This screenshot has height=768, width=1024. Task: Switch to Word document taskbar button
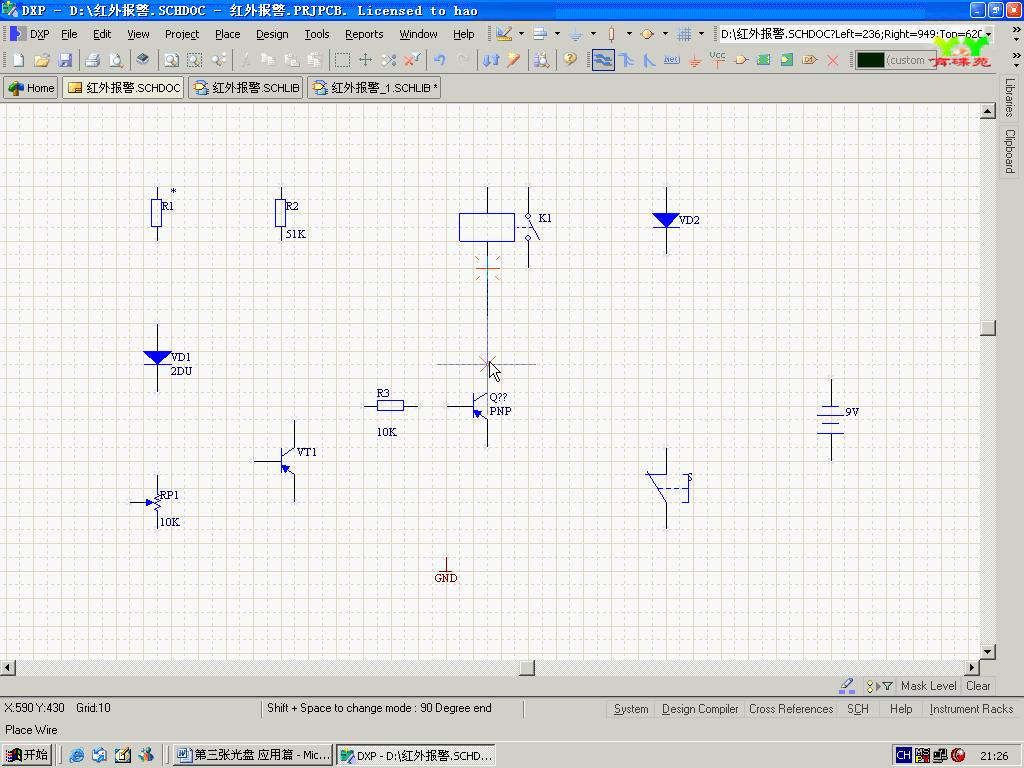(253, 755)
